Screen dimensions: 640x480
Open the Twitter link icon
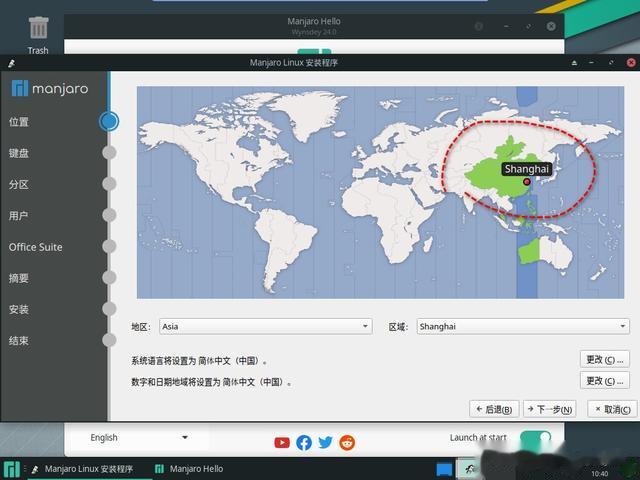[x=325, y=442]
